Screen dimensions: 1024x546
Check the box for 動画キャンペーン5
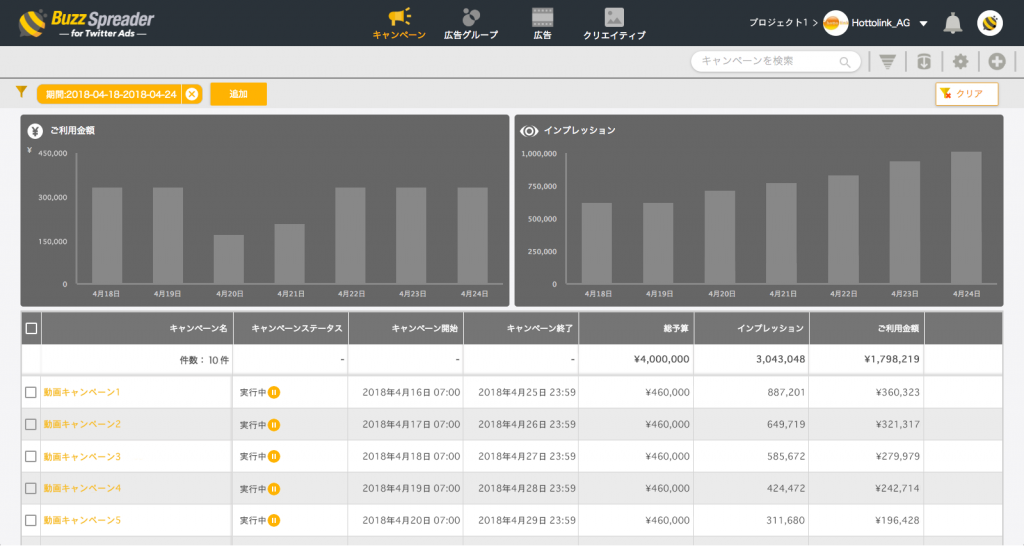31,521
